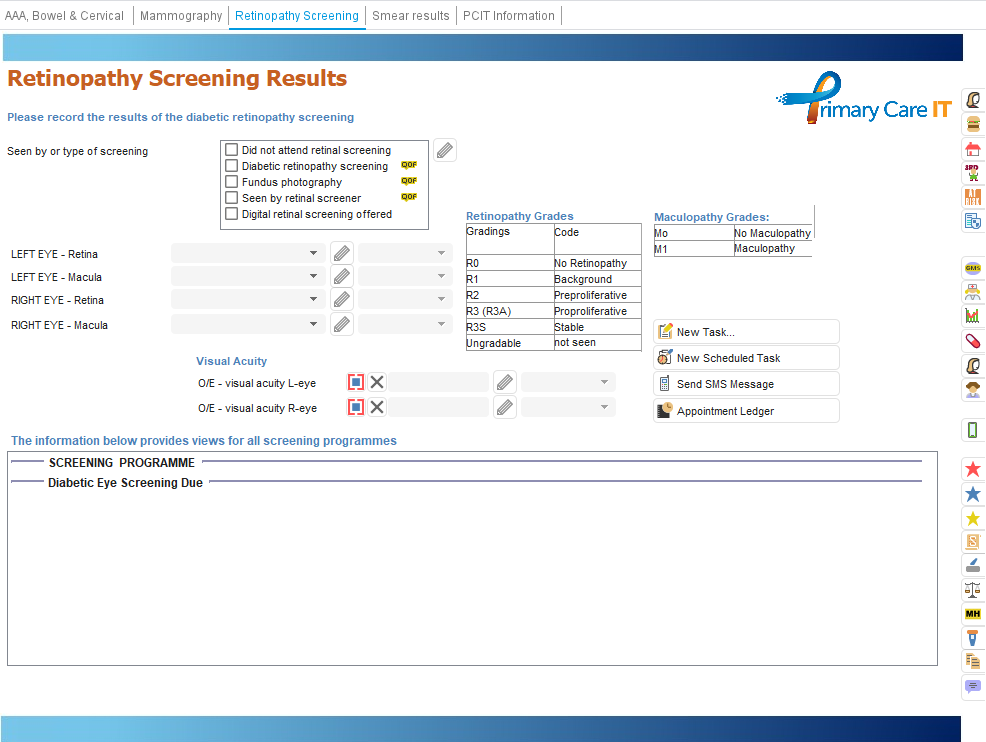Click the New Task... button
986x742 pixels.
[x=746, y=332]
